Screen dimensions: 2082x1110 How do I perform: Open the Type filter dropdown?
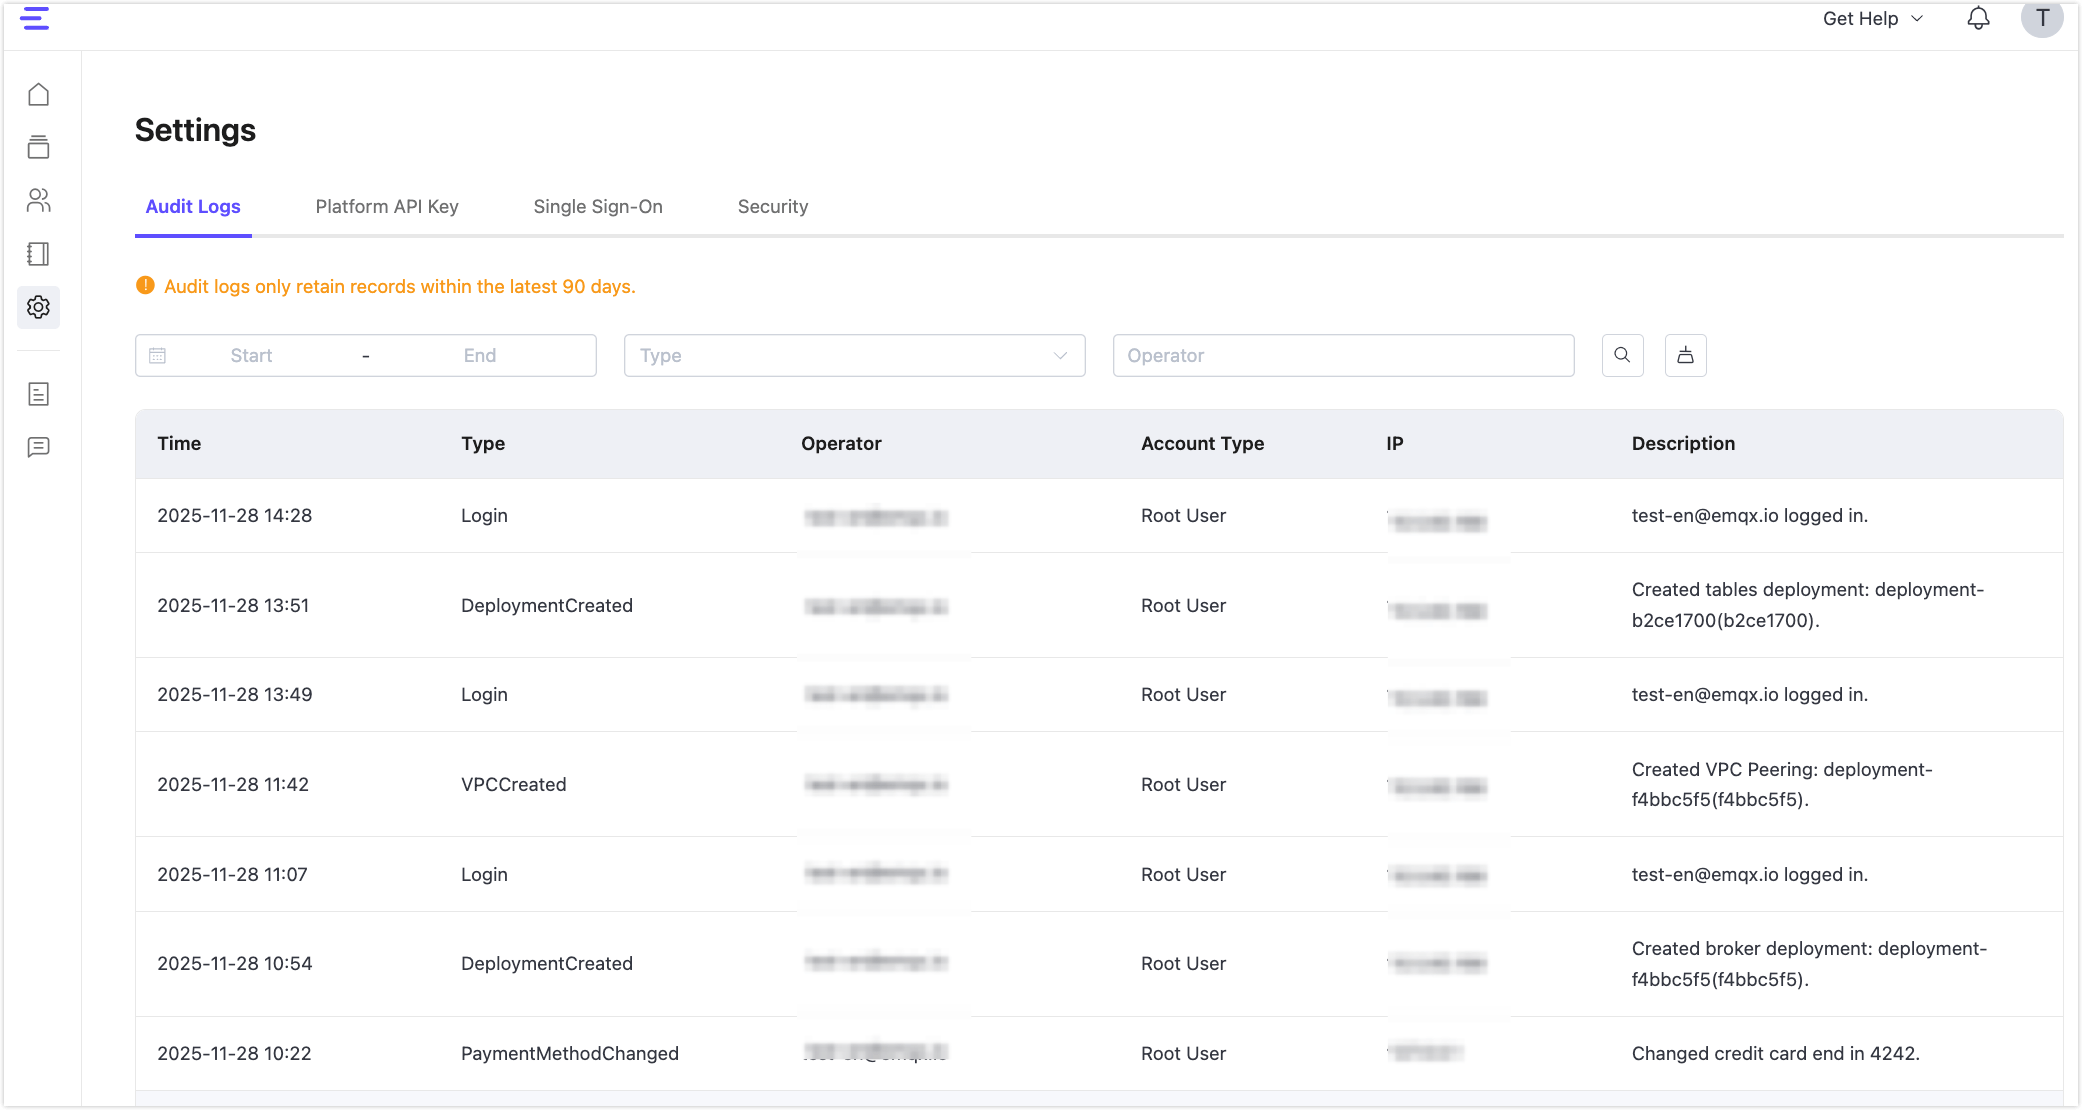(x=854, y=355)
